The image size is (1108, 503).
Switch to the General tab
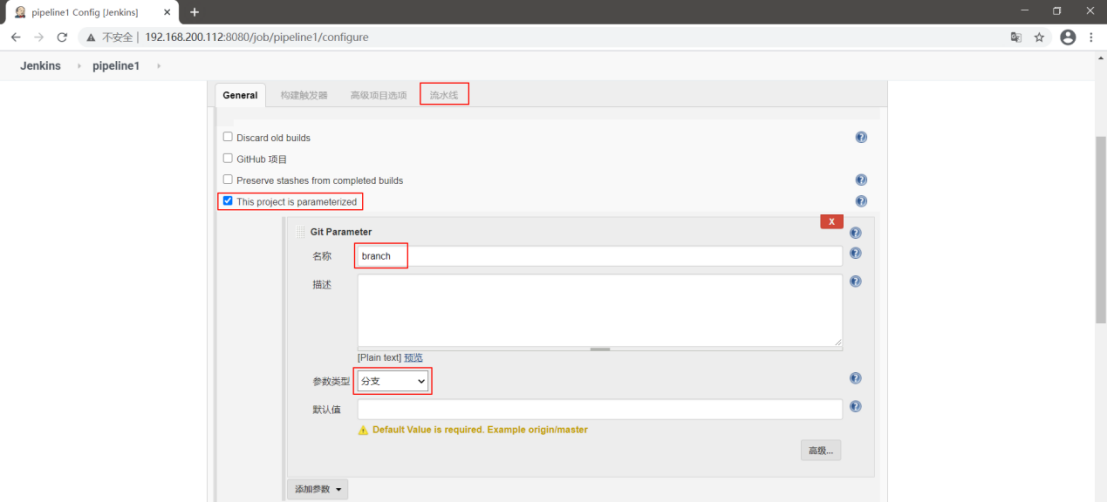[x=240, y=95]
